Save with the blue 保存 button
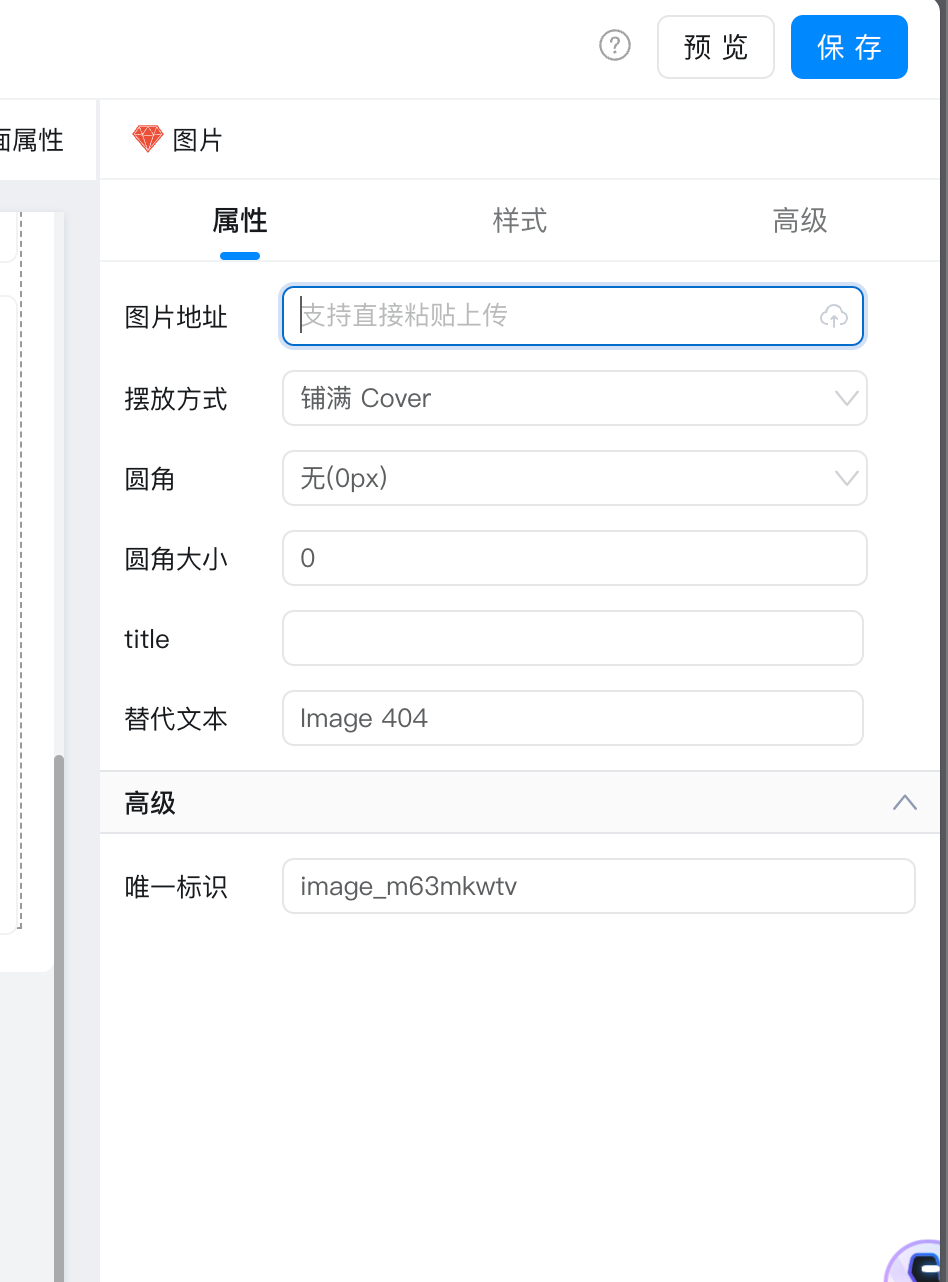The height and width of the screenshot is (1282, 948). 849,47
